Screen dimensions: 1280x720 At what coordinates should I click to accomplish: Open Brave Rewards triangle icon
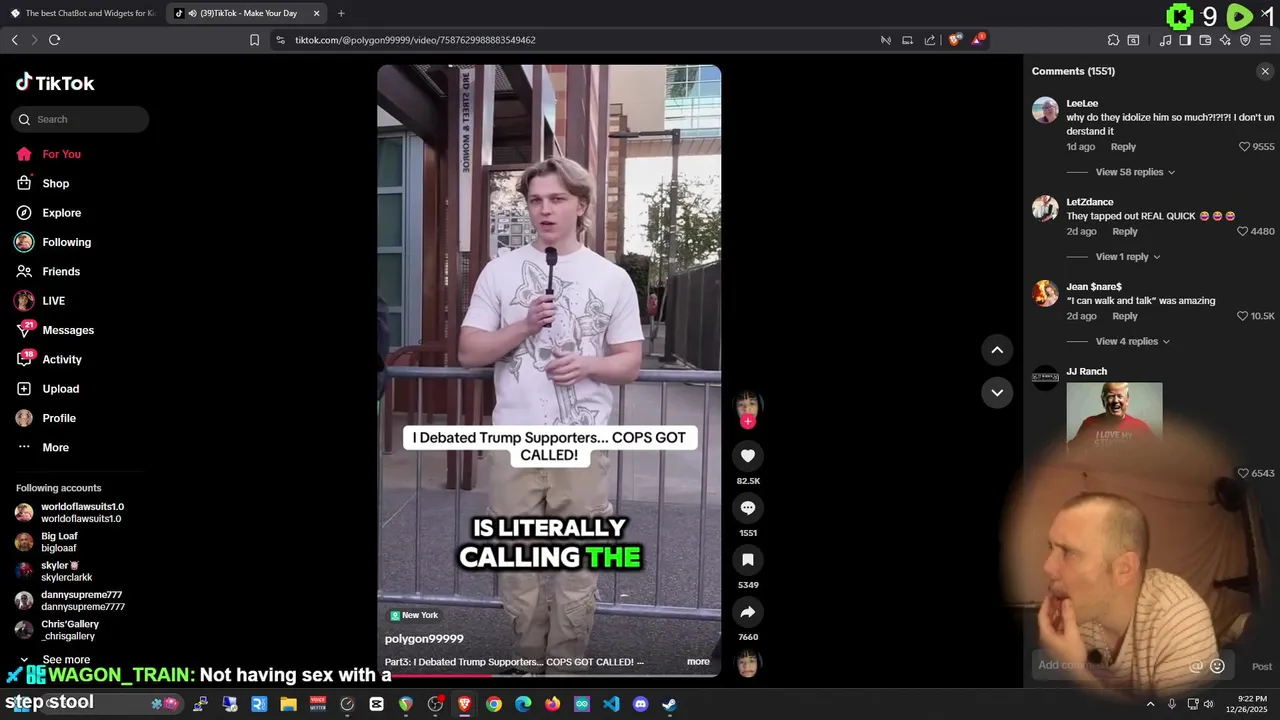click(x=978, y=40)
